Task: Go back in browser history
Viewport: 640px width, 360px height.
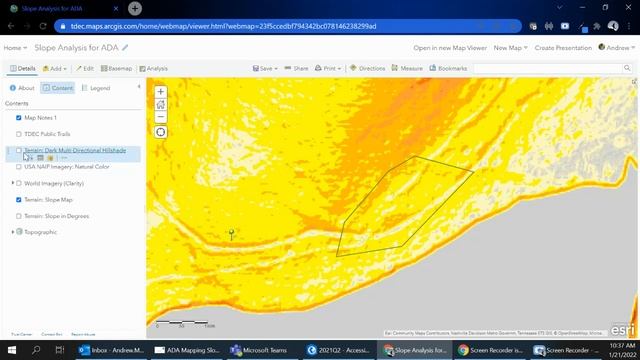Action: pos(11,26)
